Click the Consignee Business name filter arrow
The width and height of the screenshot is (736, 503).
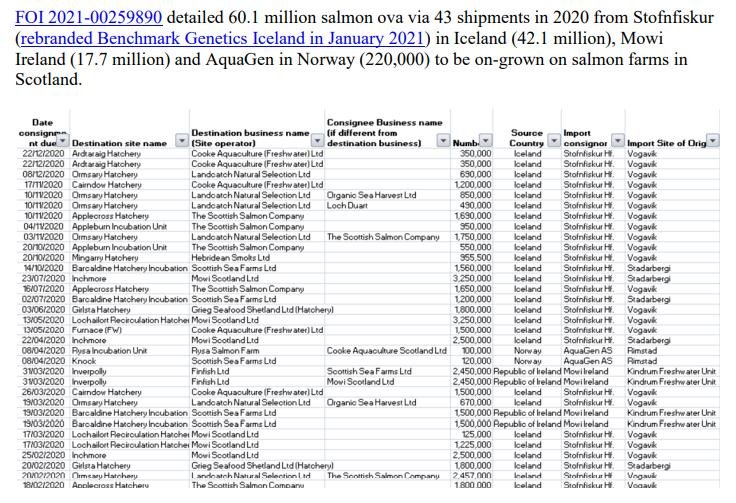444,142
